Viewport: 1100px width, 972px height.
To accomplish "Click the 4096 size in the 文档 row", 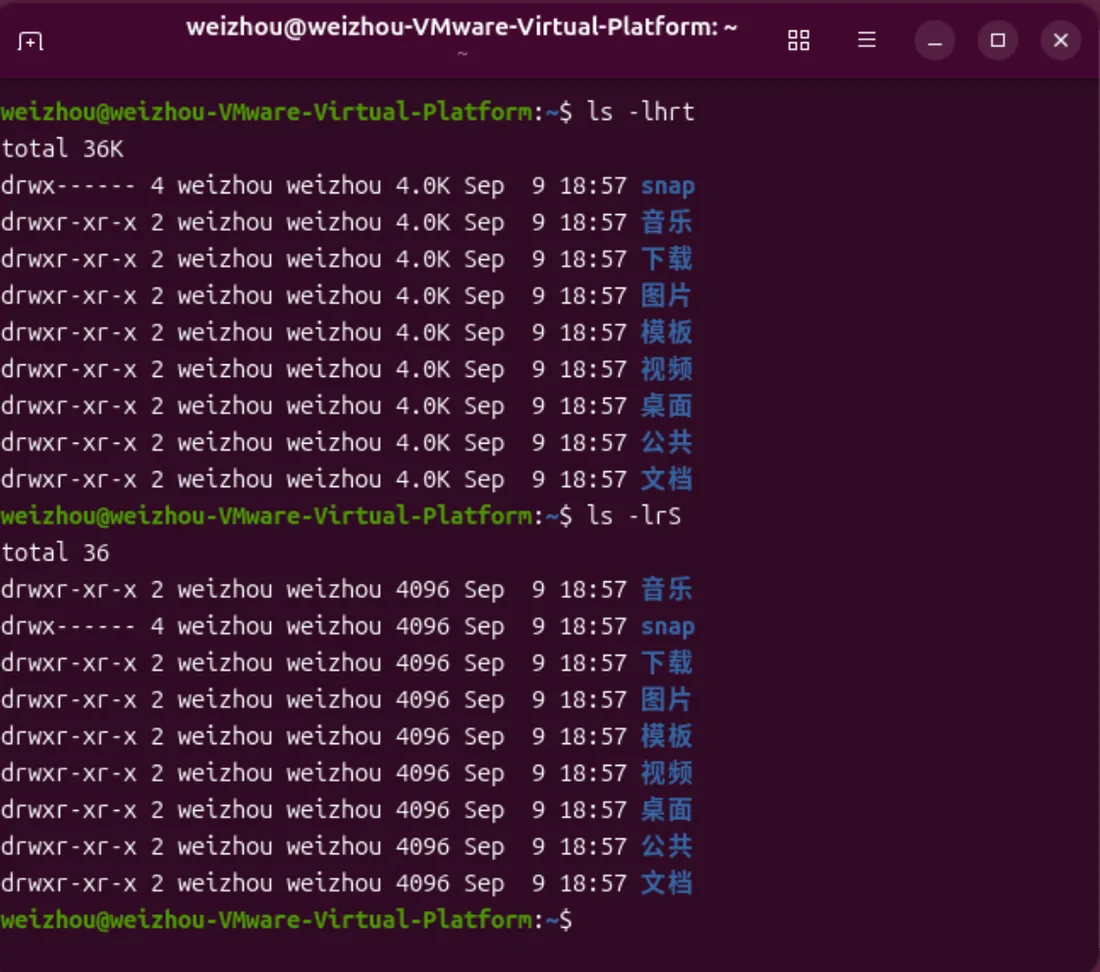I will coord(422,883).
